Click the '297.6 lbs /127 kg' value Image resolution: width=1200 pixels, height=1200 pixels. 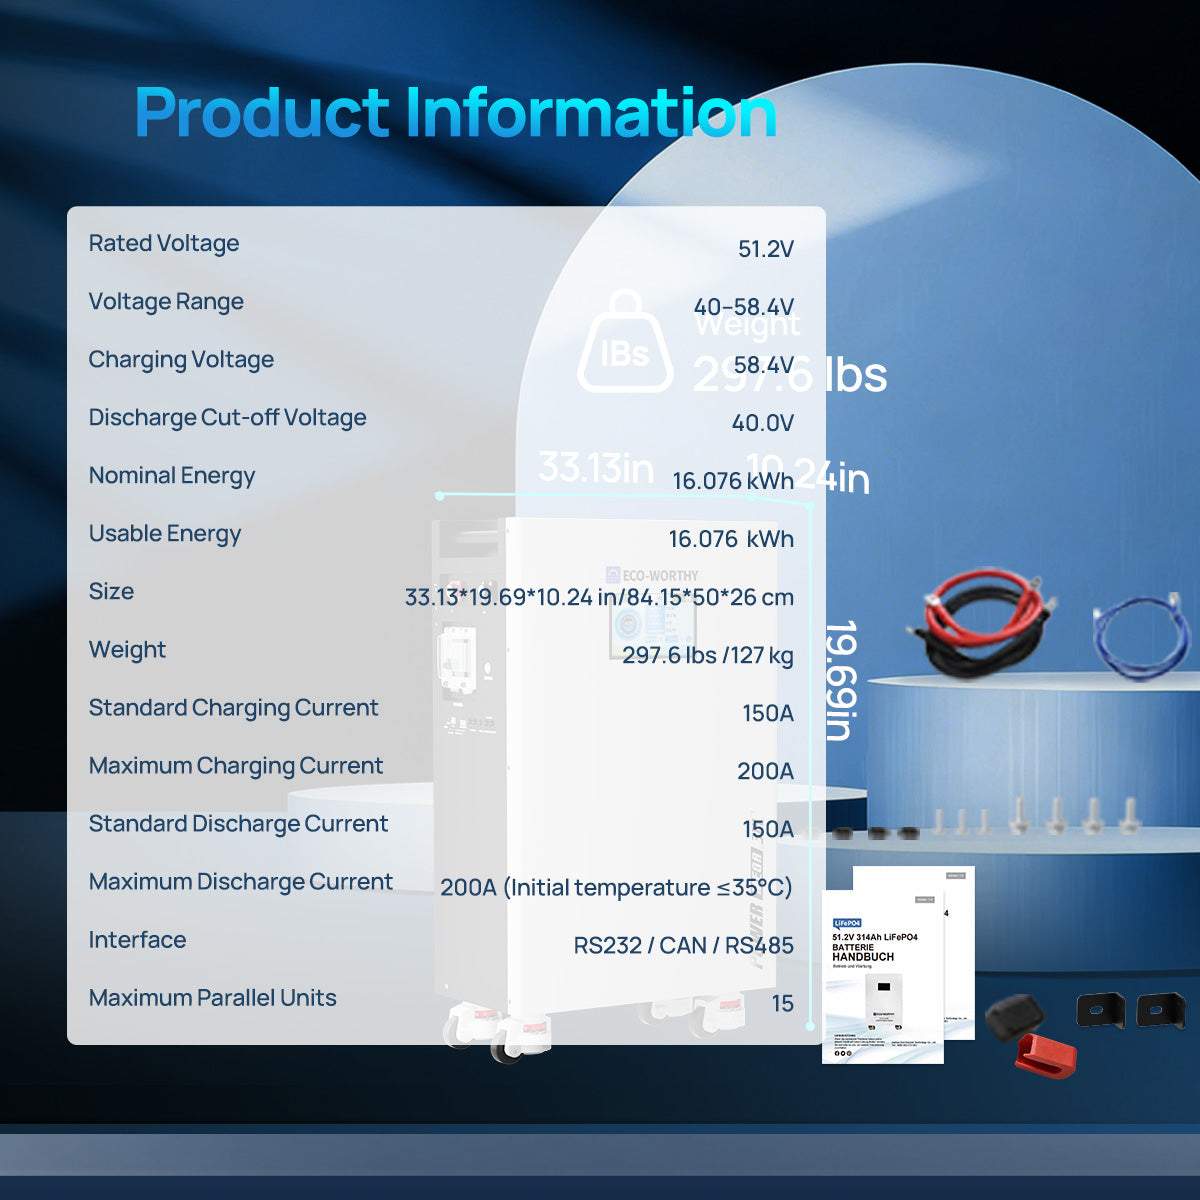click(x=708, y=655)
